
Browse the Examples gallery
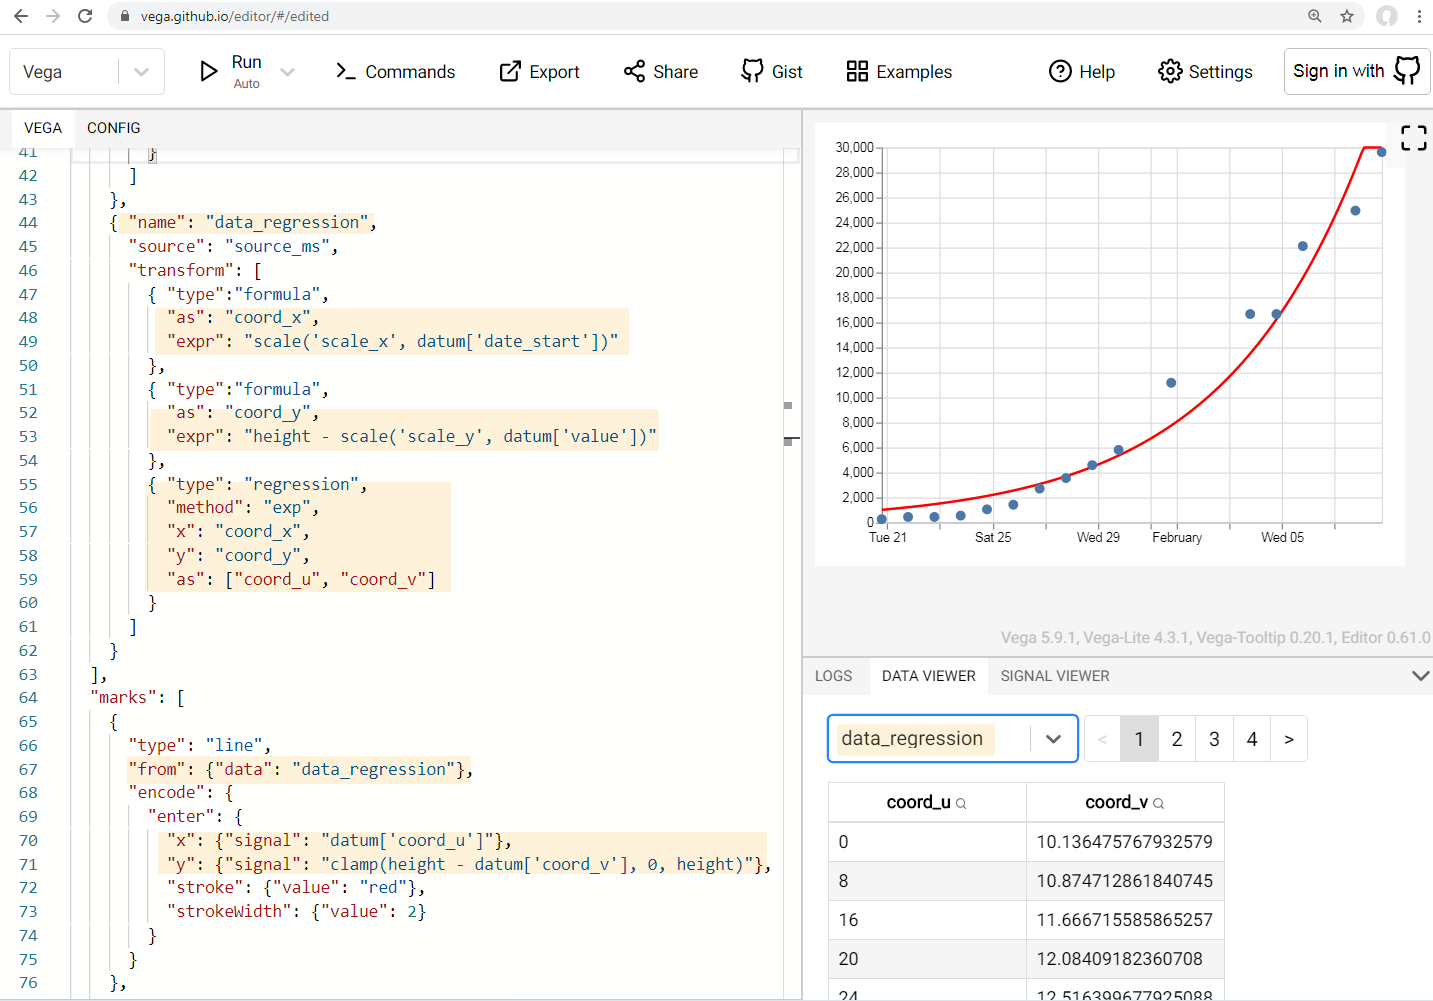[x=897, y=71]
